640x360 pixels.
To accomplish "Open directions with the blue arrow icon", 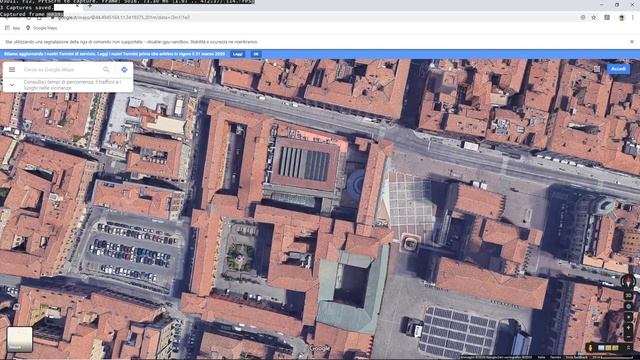I will 124,70.
